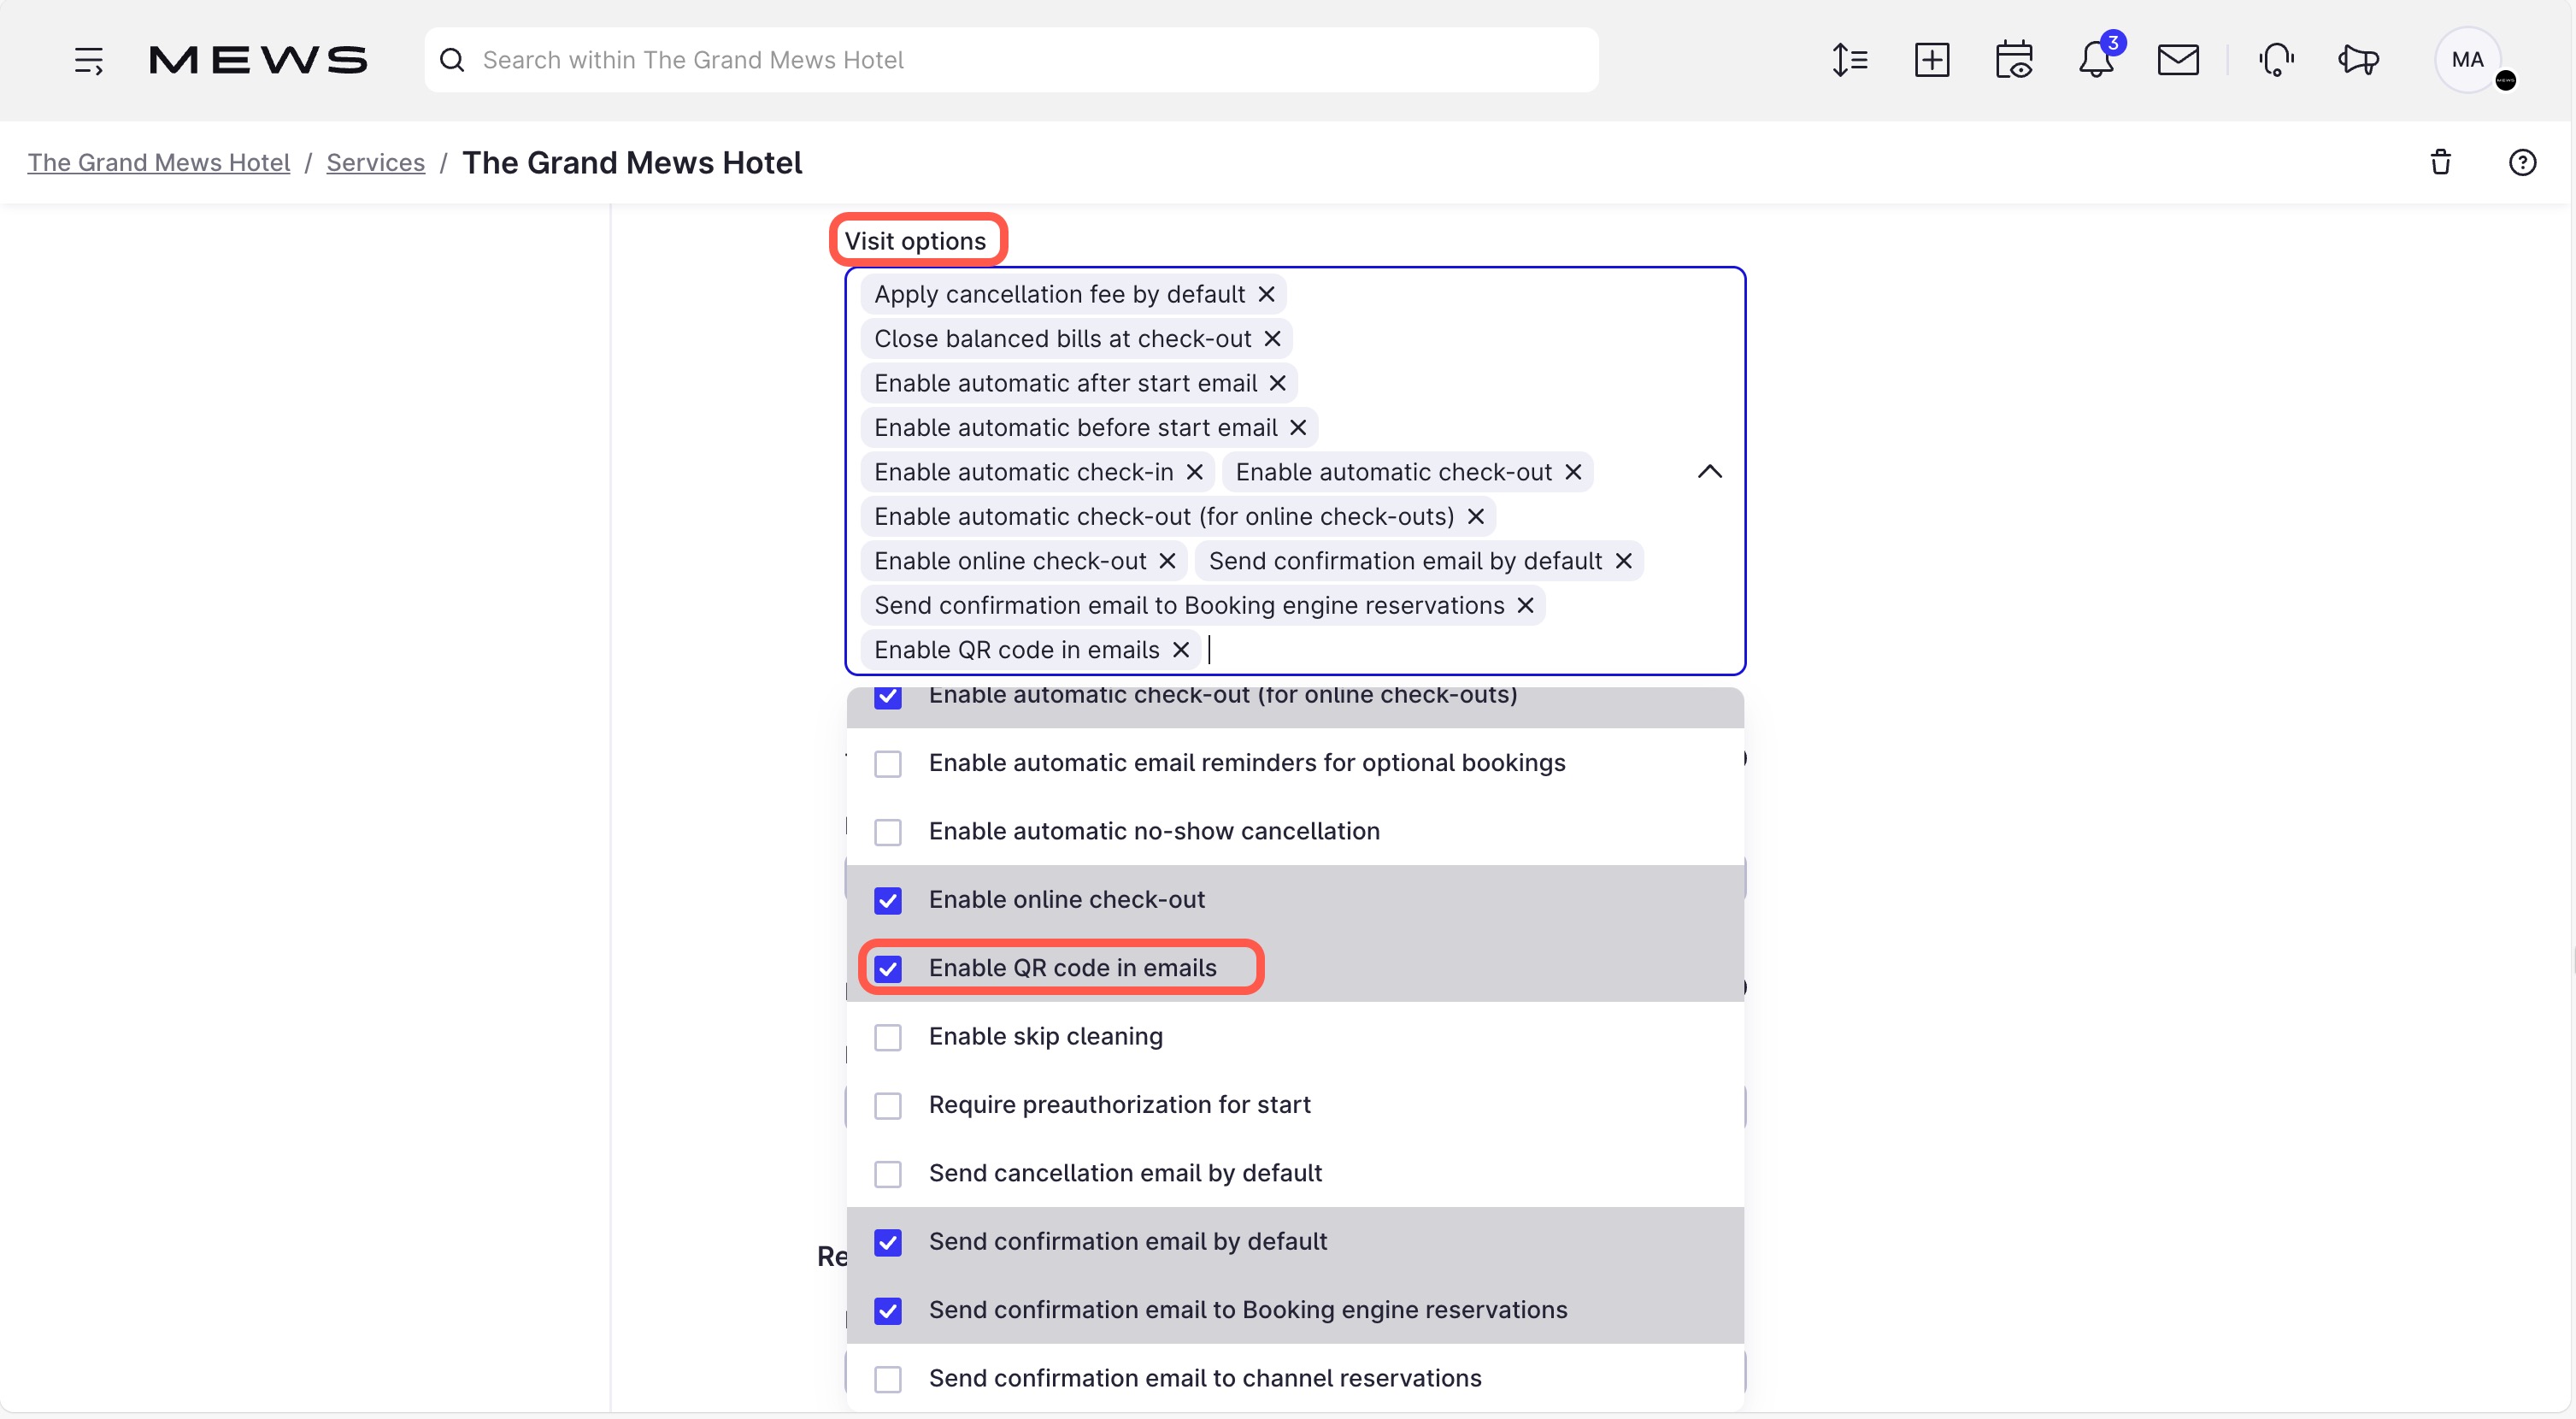This screenshot has width=2576, height=1419.
Task: Click the megaphone announcements icon
Action: (2358, 60)
